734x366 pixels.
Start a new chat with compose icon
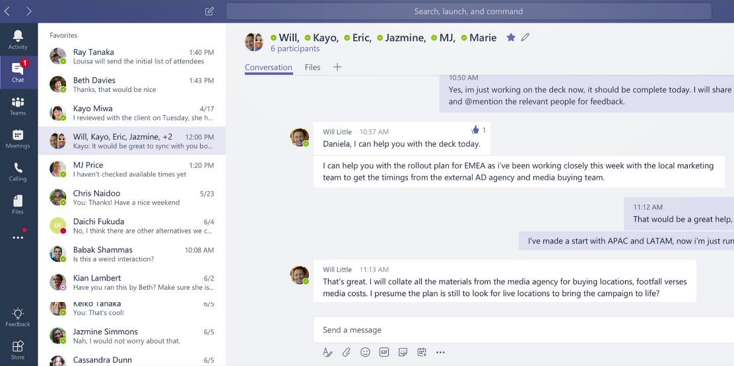click(209, 11)
